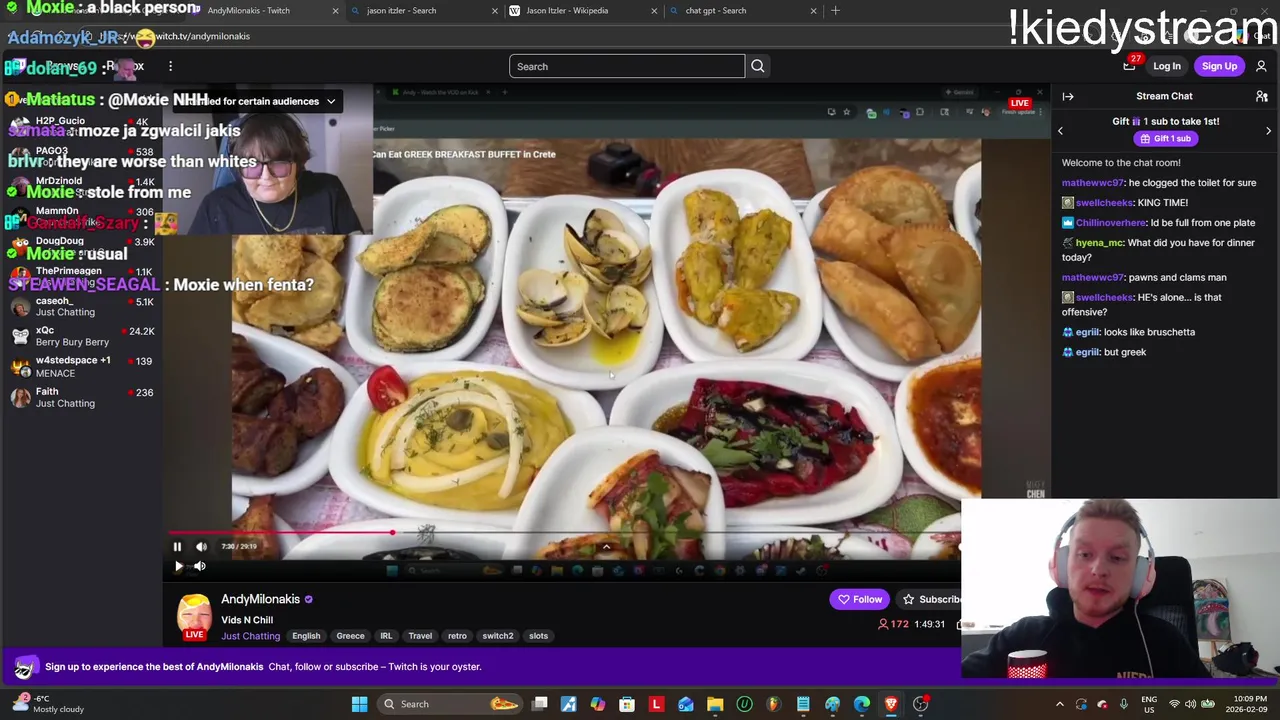Open the red L app on taskbar

point(656,704)
